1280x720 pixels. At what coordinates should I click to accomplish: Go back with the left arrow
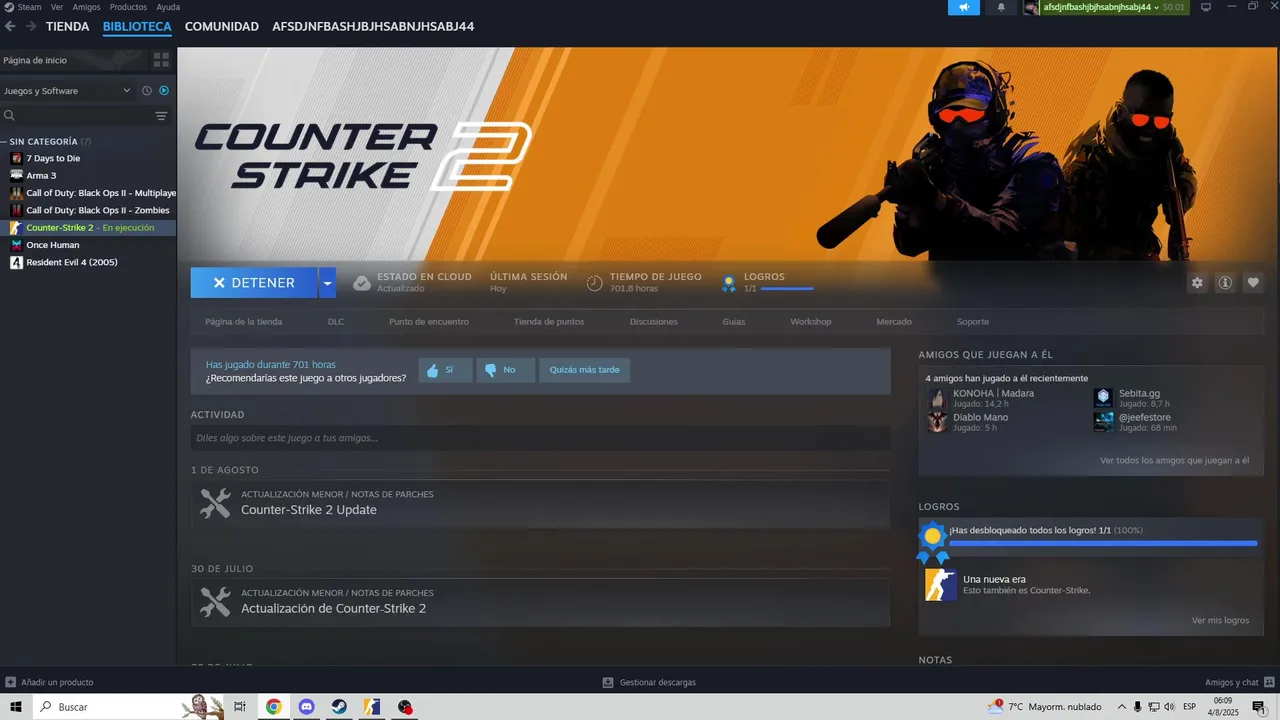coord(10,26)
